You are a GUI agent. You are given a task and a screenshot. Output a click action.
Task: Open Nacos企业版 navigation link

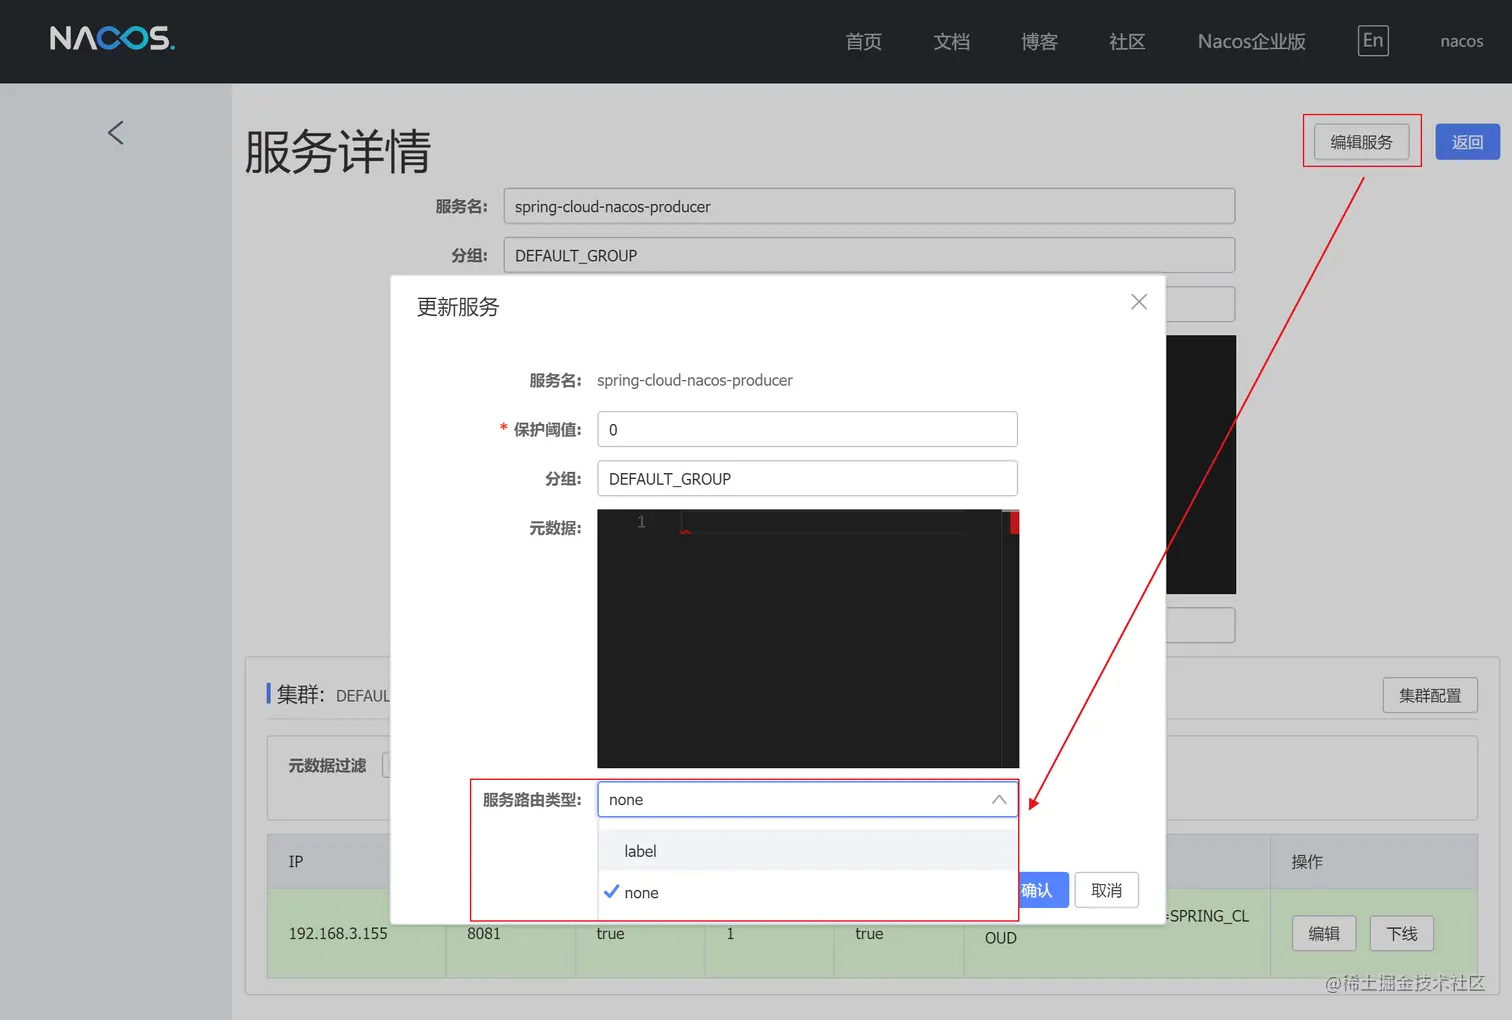1252,41
